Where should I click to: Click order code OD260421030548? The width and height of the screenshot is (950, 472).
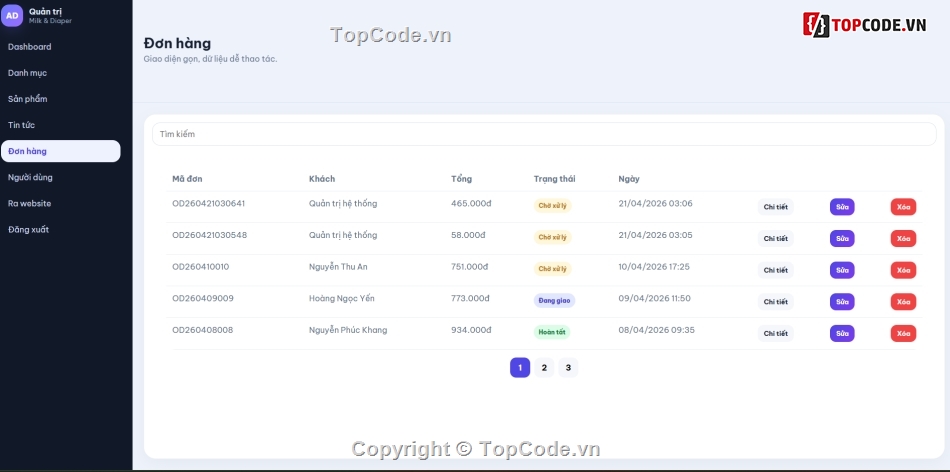click(x=210, y=235)
